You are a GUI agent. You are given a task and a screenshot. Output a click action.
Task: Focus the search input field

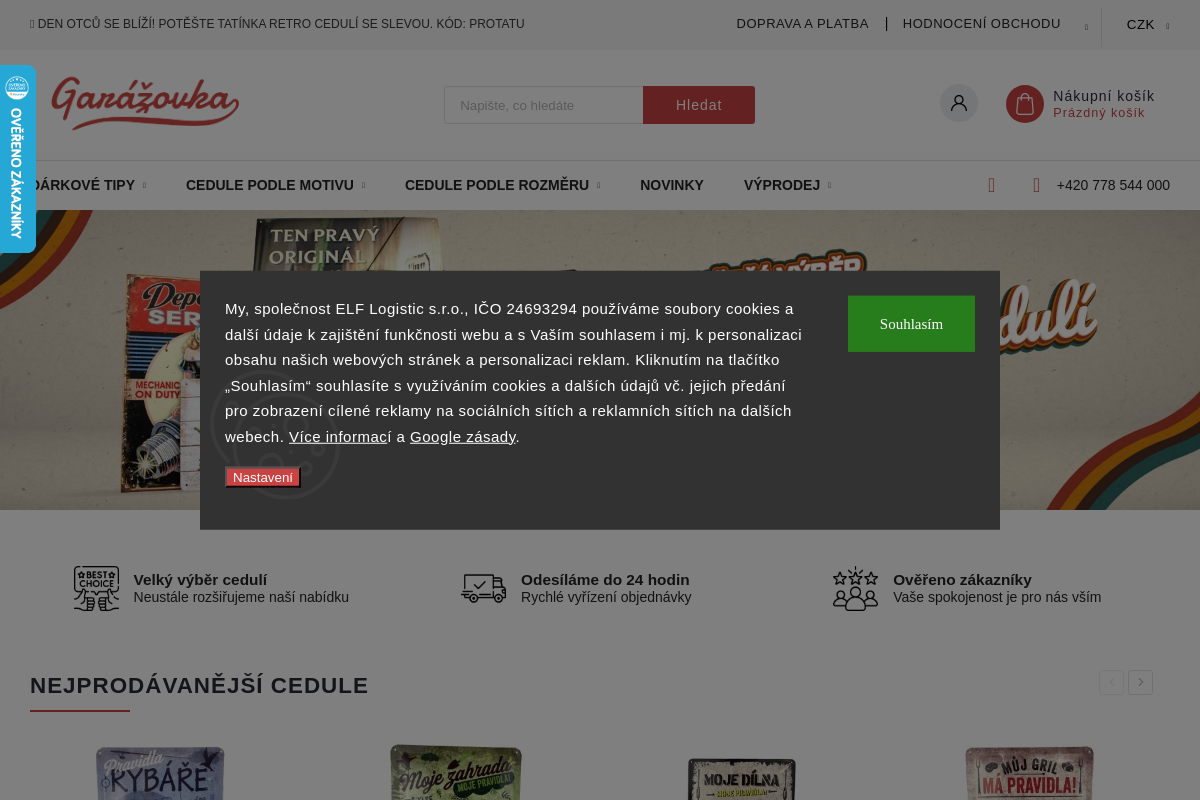point(544,105)
